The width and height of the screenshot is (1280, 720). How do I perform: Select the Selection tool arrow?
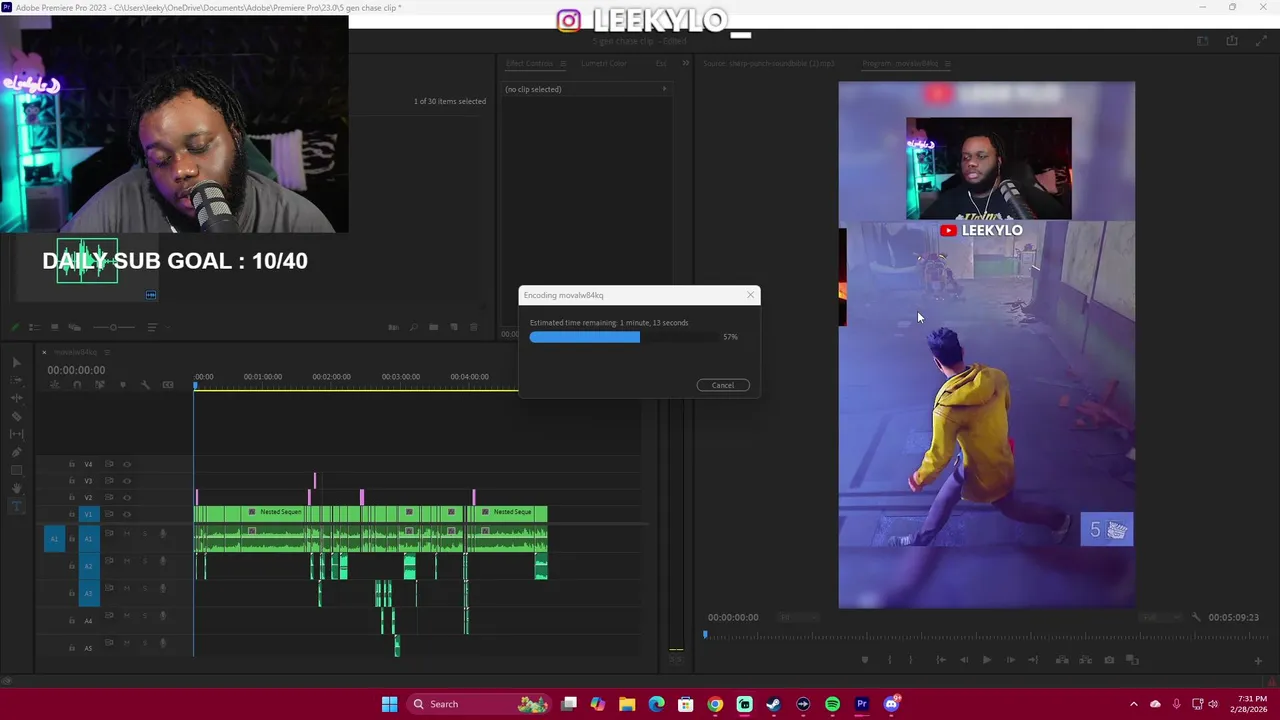17,362
